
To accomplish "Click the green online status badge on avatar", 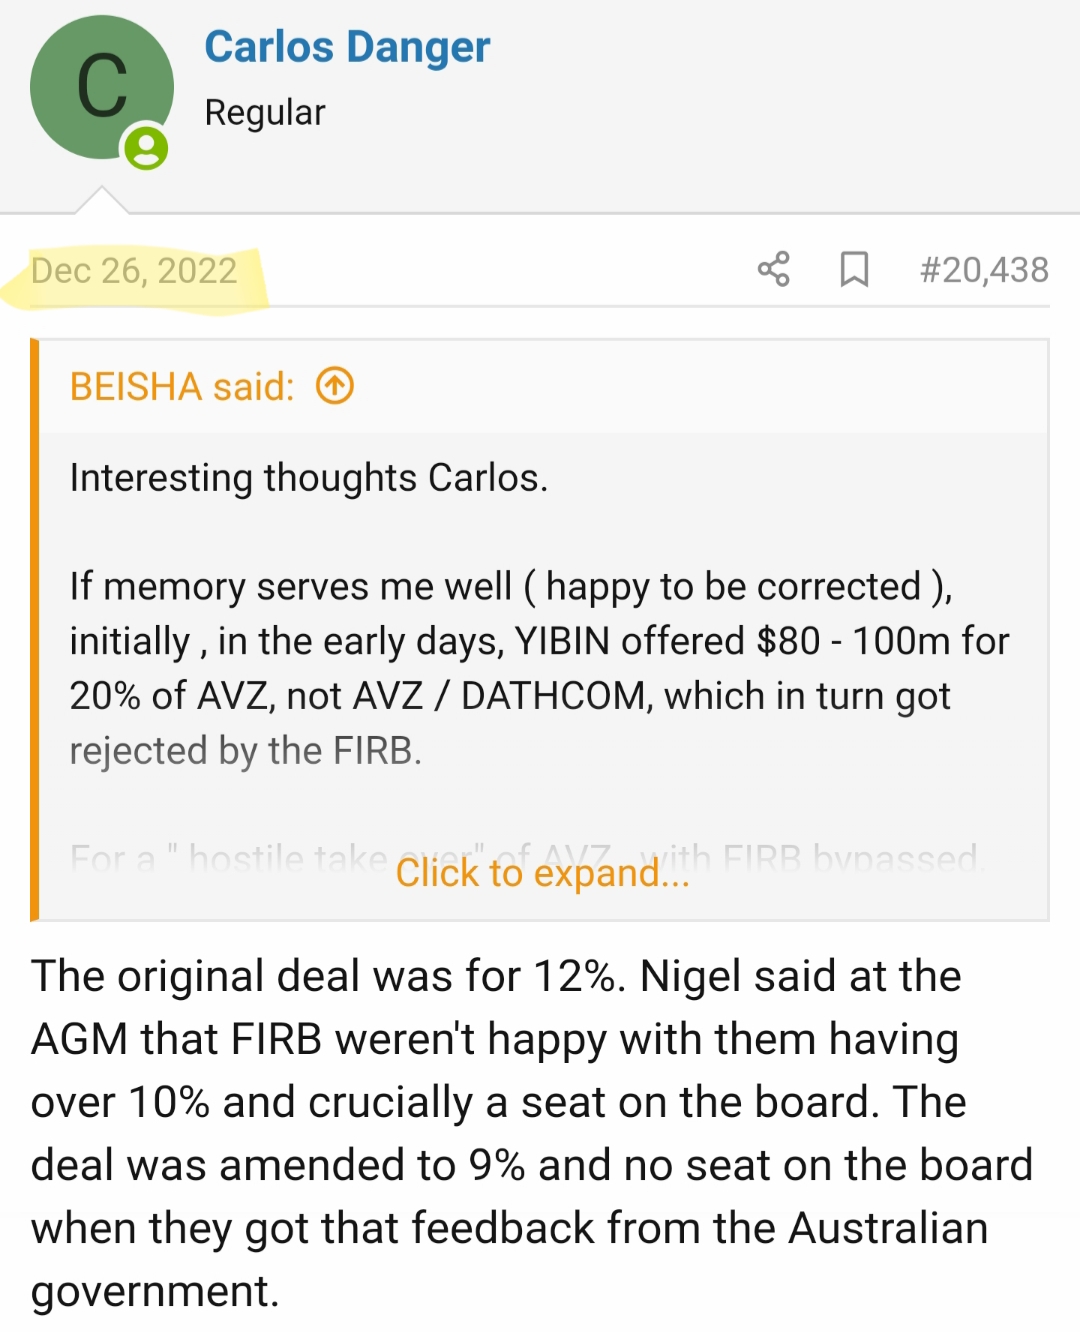I will (146, 149).
